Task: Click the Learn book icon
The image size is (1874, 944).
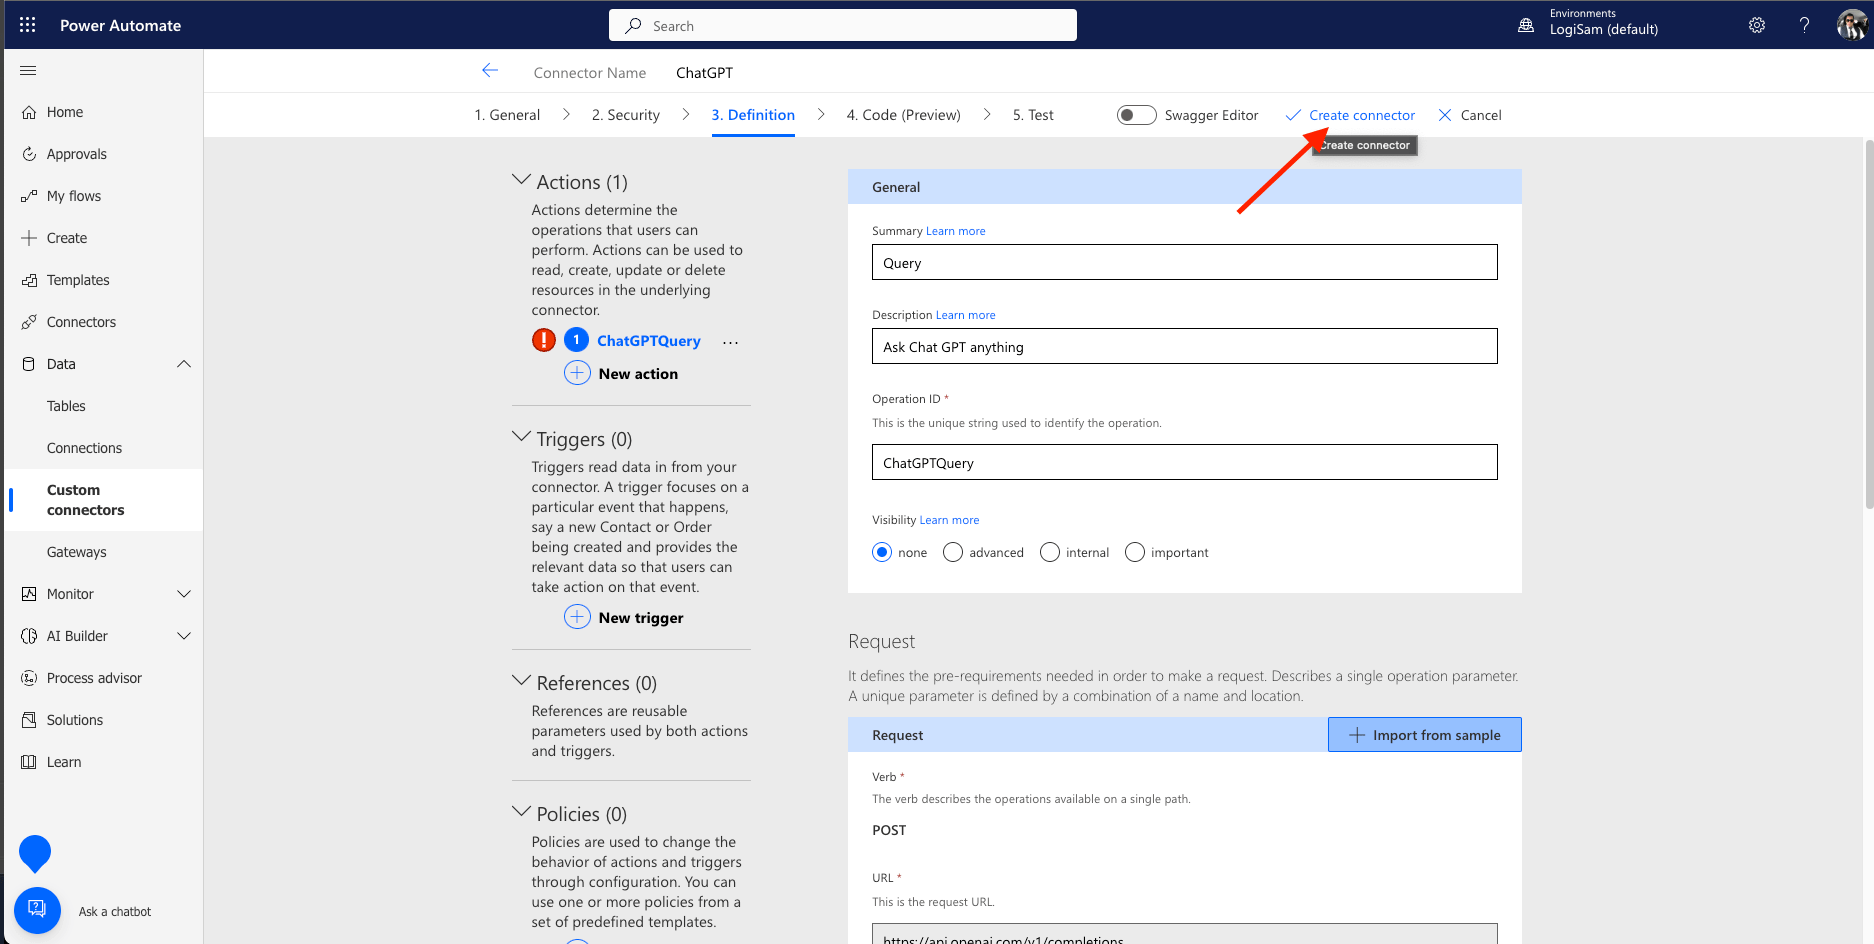Action: pos(29,762)
